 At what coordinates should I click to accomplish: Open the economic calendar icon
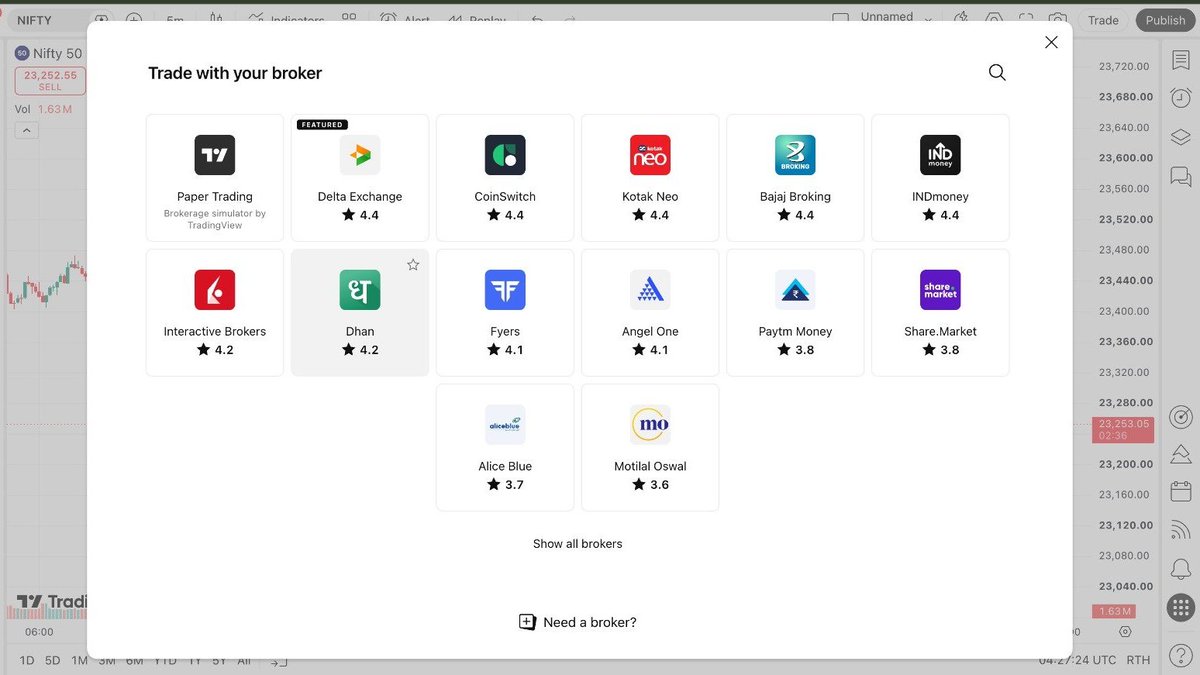[x=1181, y=492]
